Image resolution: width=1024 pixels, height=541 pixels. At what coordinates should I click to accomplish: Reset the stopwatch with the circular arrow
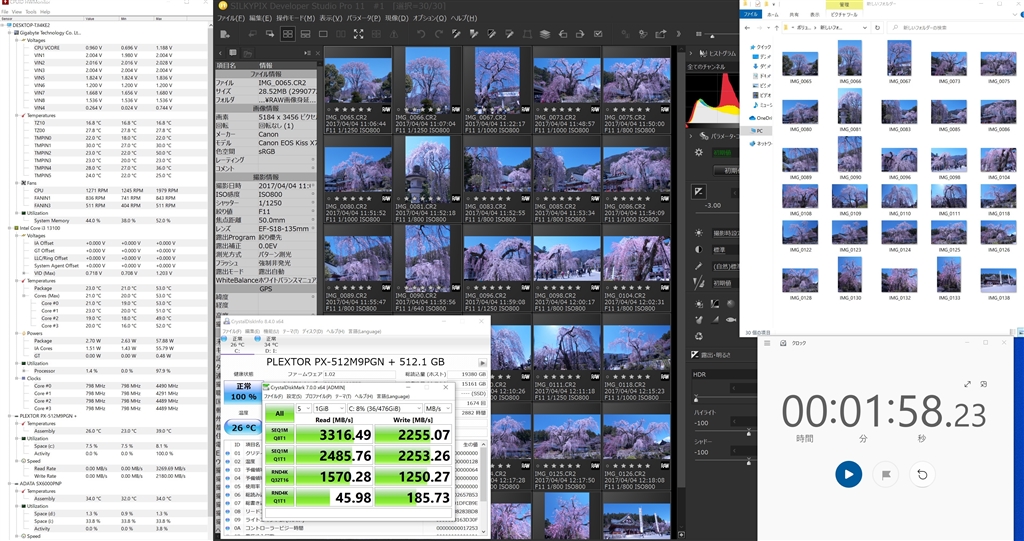coord(922,474)
